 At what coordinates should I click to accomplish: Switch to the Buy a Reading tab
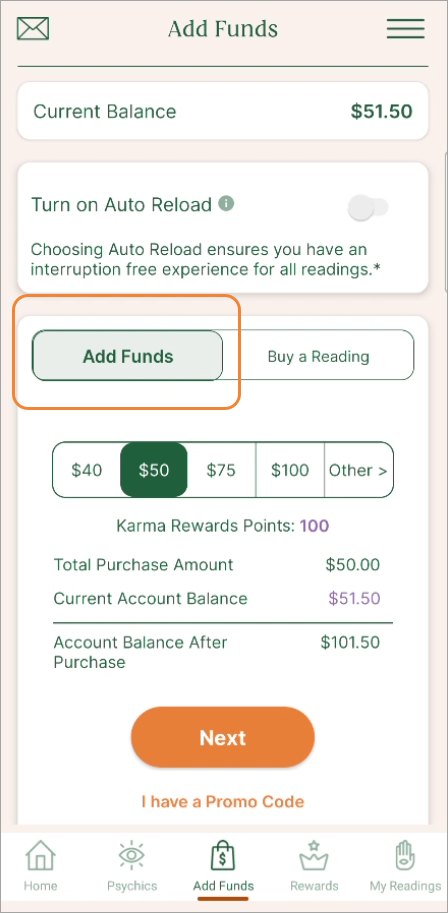tap(319, 356)
